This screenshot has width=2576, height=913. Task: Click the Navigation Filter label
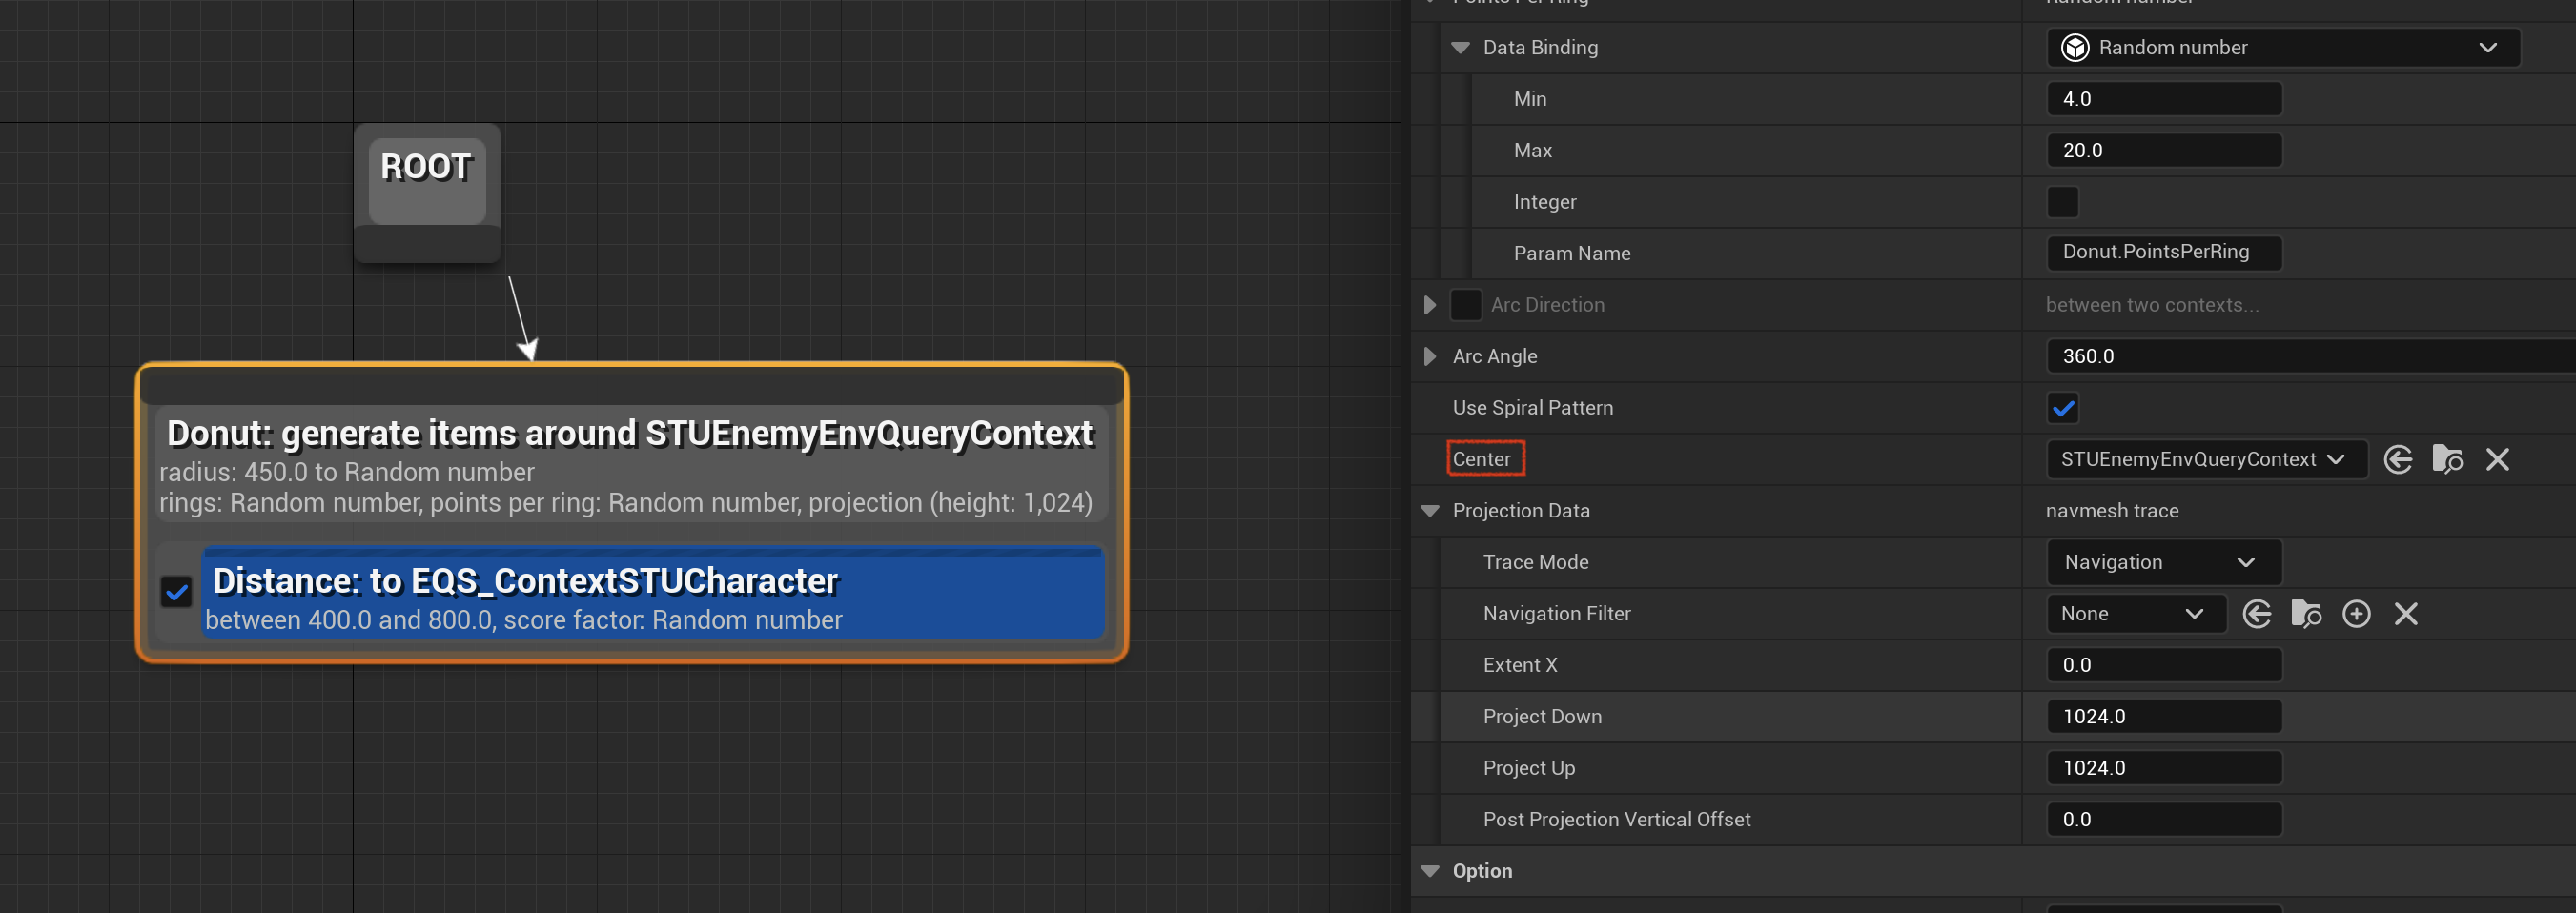click(x=1556, y=614)
